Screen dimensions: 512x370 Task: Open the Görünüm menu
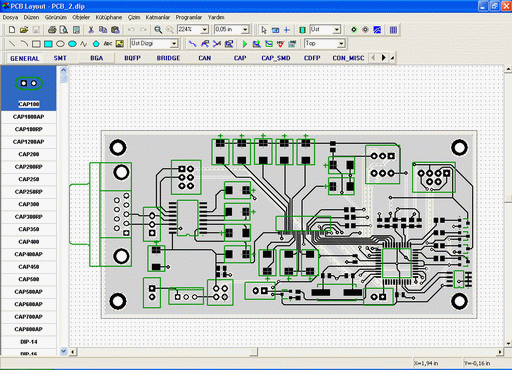point(56,17)
